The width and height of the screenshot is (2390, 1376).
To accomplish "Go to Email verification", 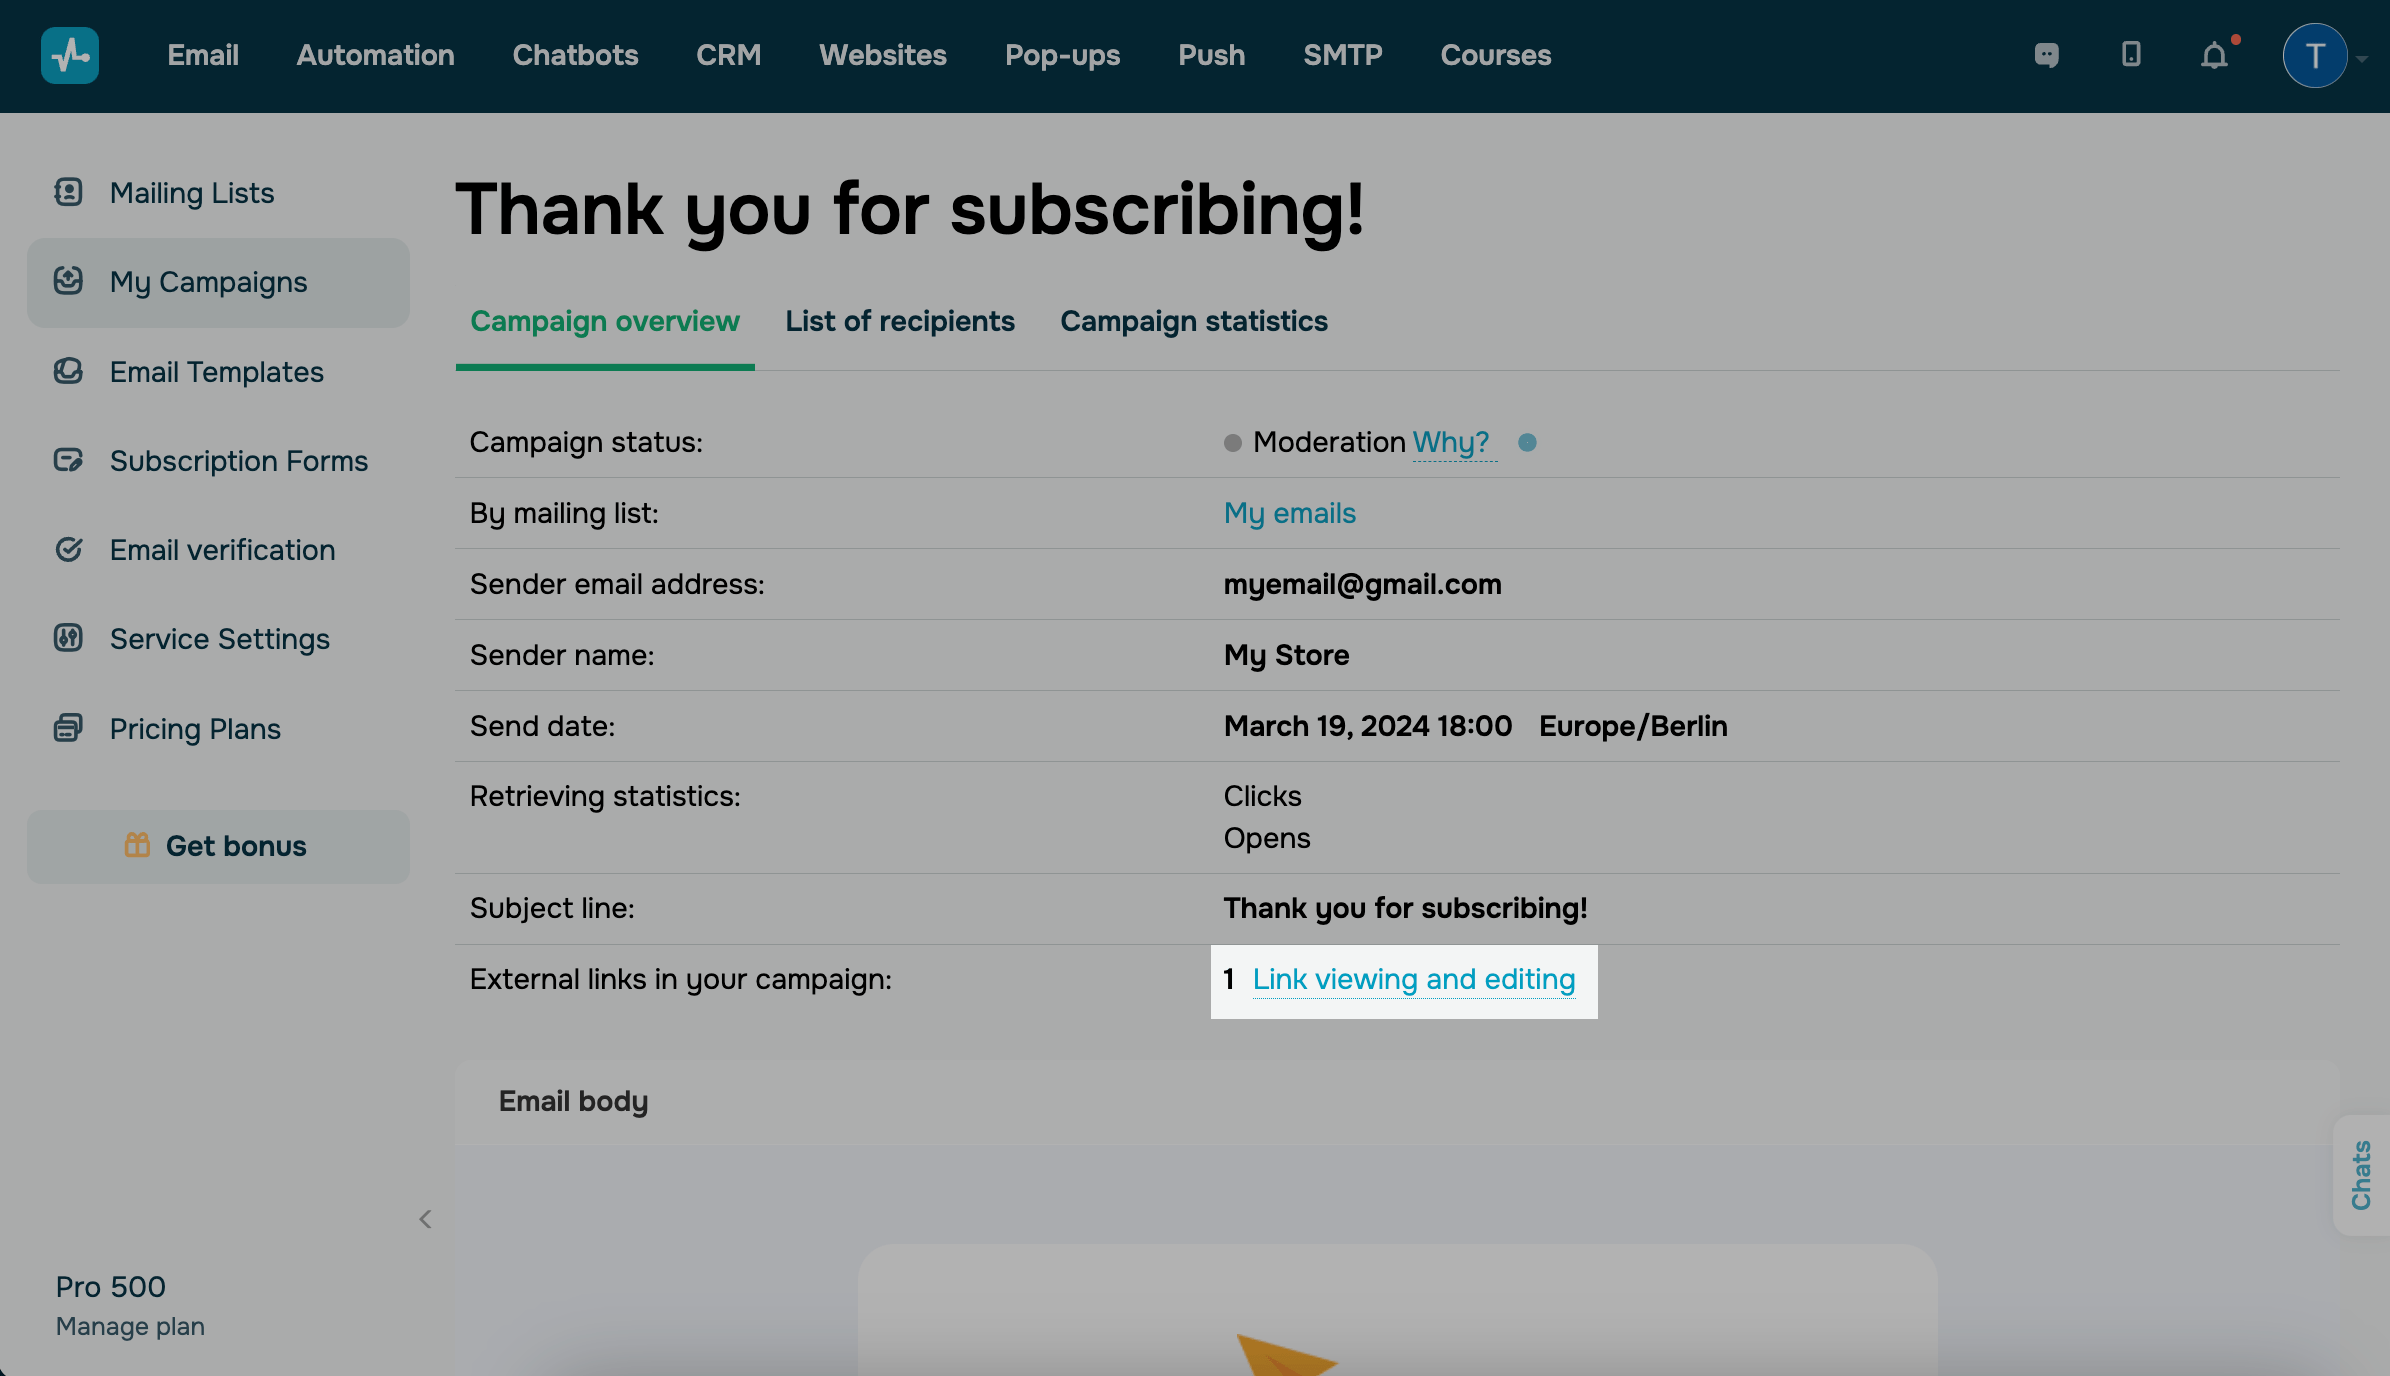I will click(x=67, y=549).
